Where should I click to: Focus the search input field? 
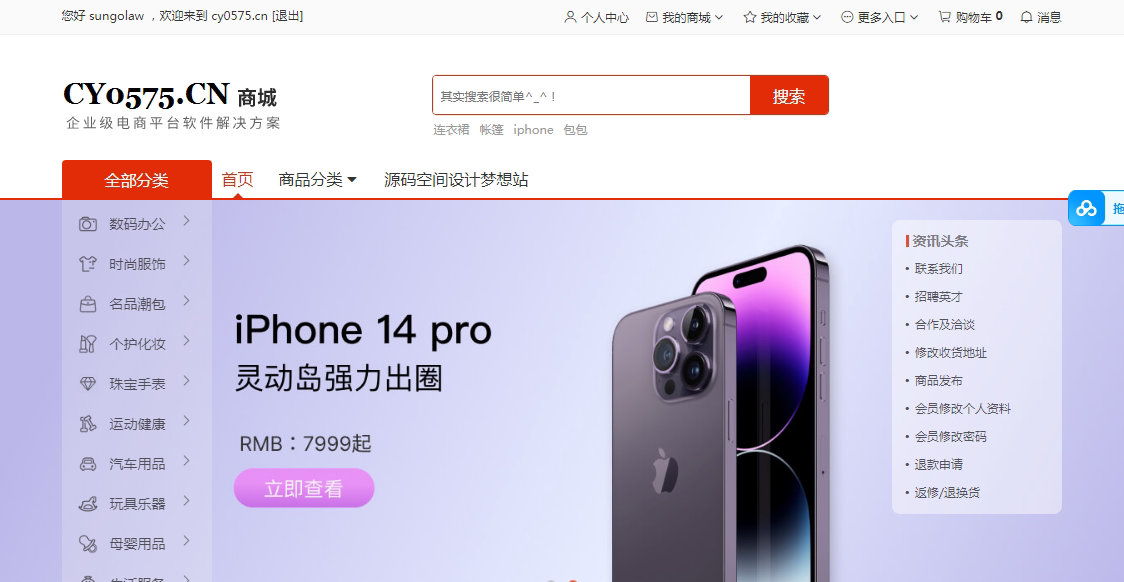click(x=591, y=95)
